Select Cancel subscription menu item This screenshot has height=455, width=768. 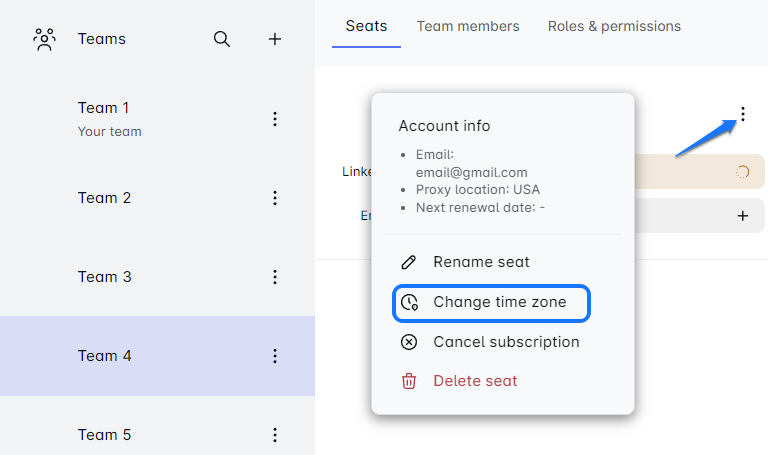point(505,342)
